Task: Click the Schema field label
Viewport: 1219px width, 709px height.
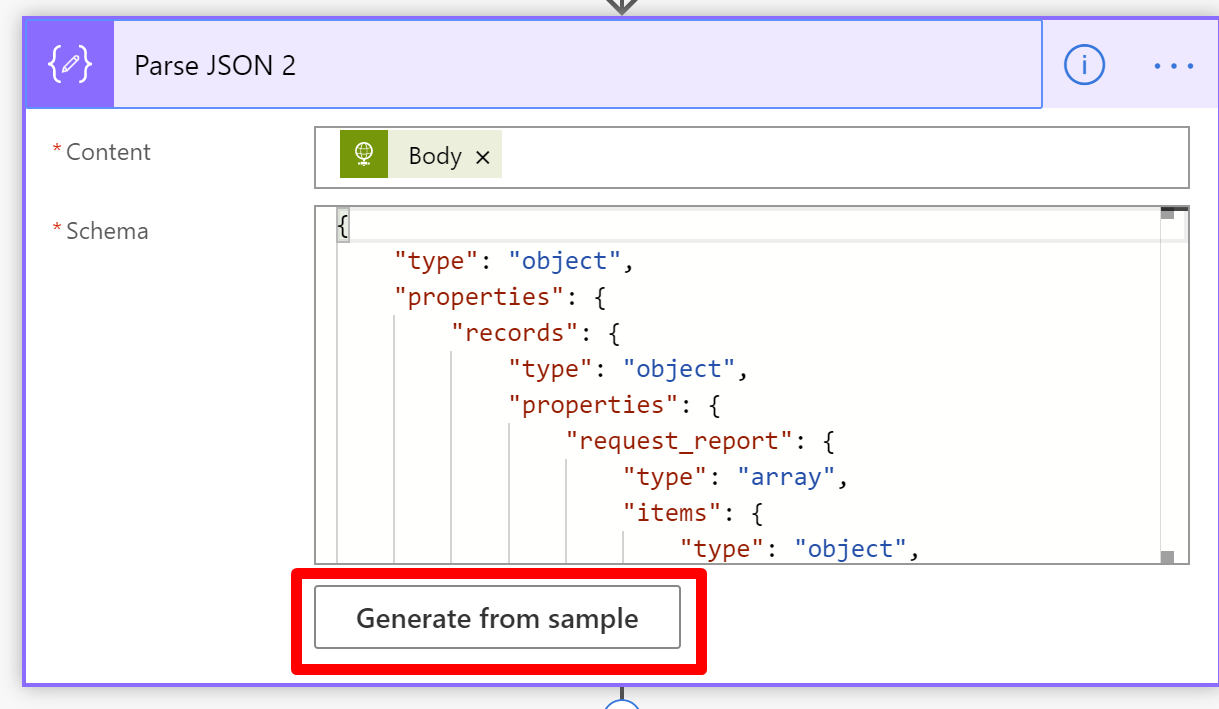Action: coord(107,231)
